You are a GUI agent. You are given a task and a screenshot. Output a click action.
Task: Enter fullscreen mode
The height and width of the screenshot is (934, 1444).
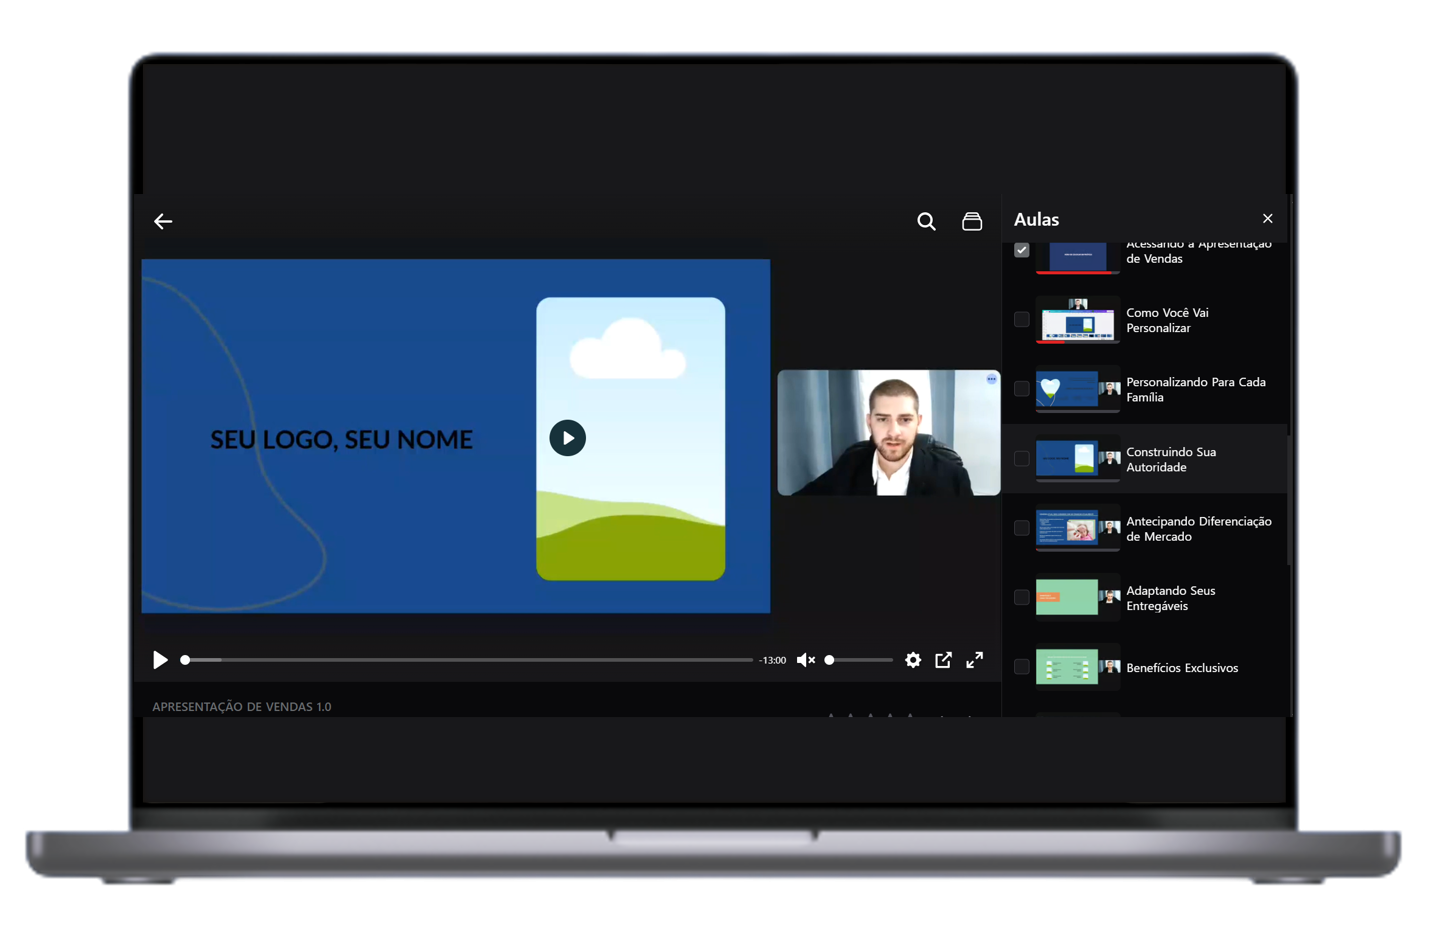[x=974, y=660]
